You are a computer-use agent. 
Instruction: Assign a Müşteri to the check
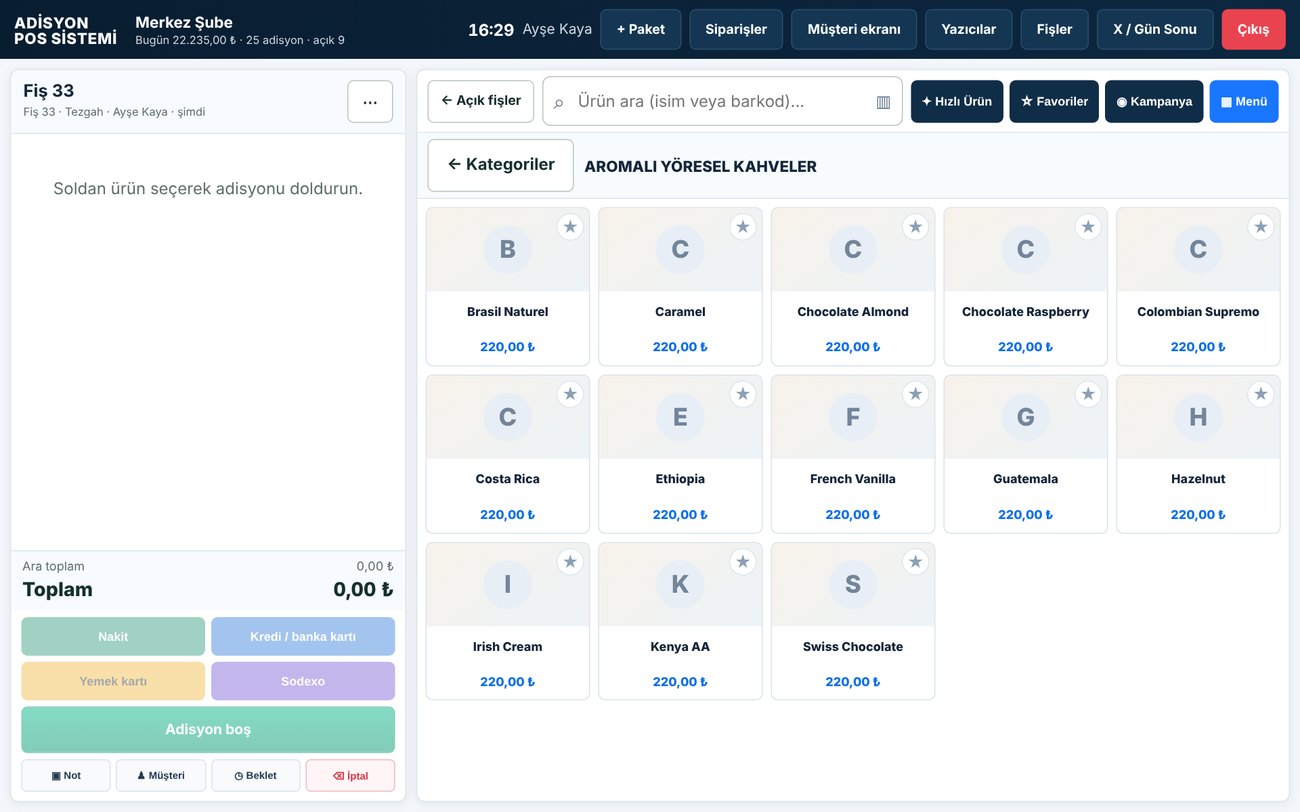pyautogui.click(x=161, y=776)
